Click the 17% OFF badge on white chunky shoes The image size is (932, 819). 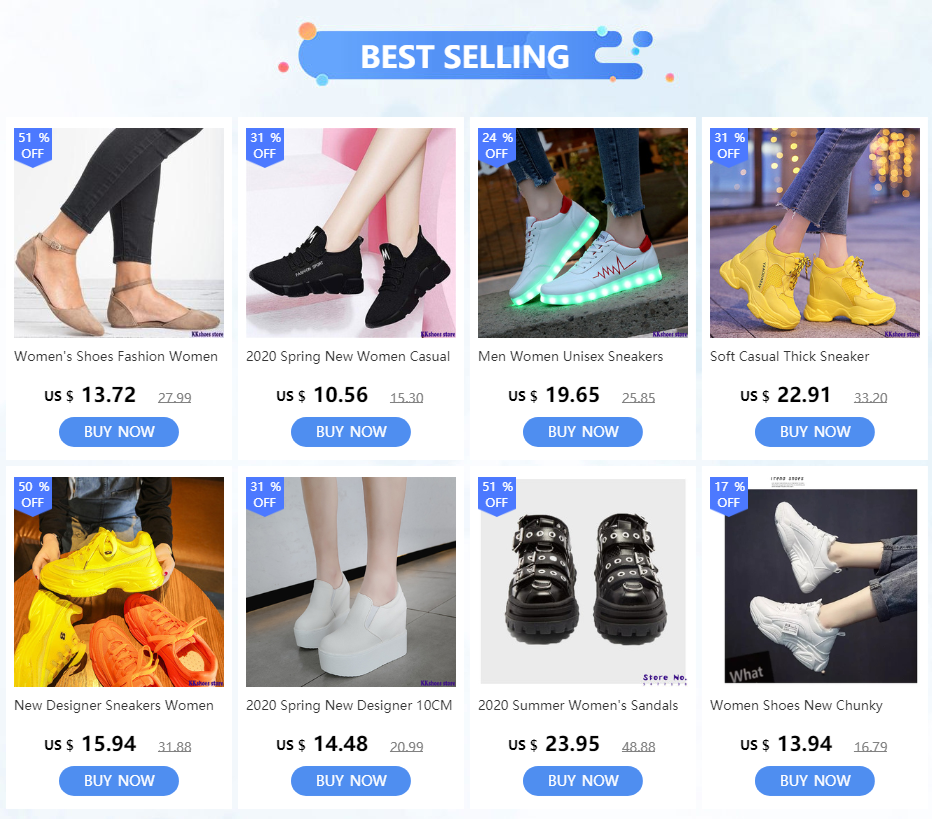pyautogui.click(x=729, y=496)
